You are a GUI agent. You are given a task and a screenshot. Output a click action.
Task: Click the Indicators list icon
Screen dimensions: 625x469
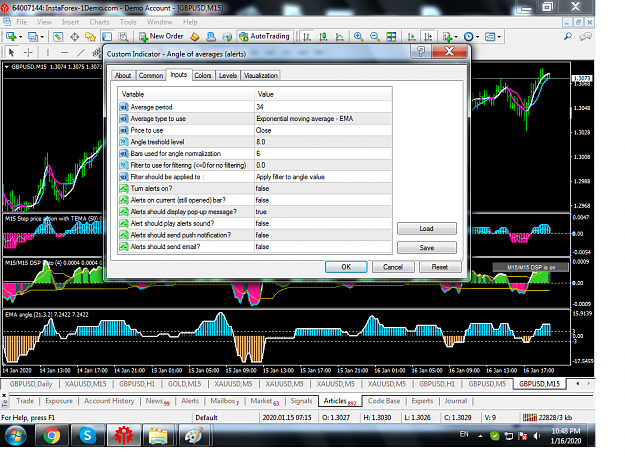tap(447, 37)
